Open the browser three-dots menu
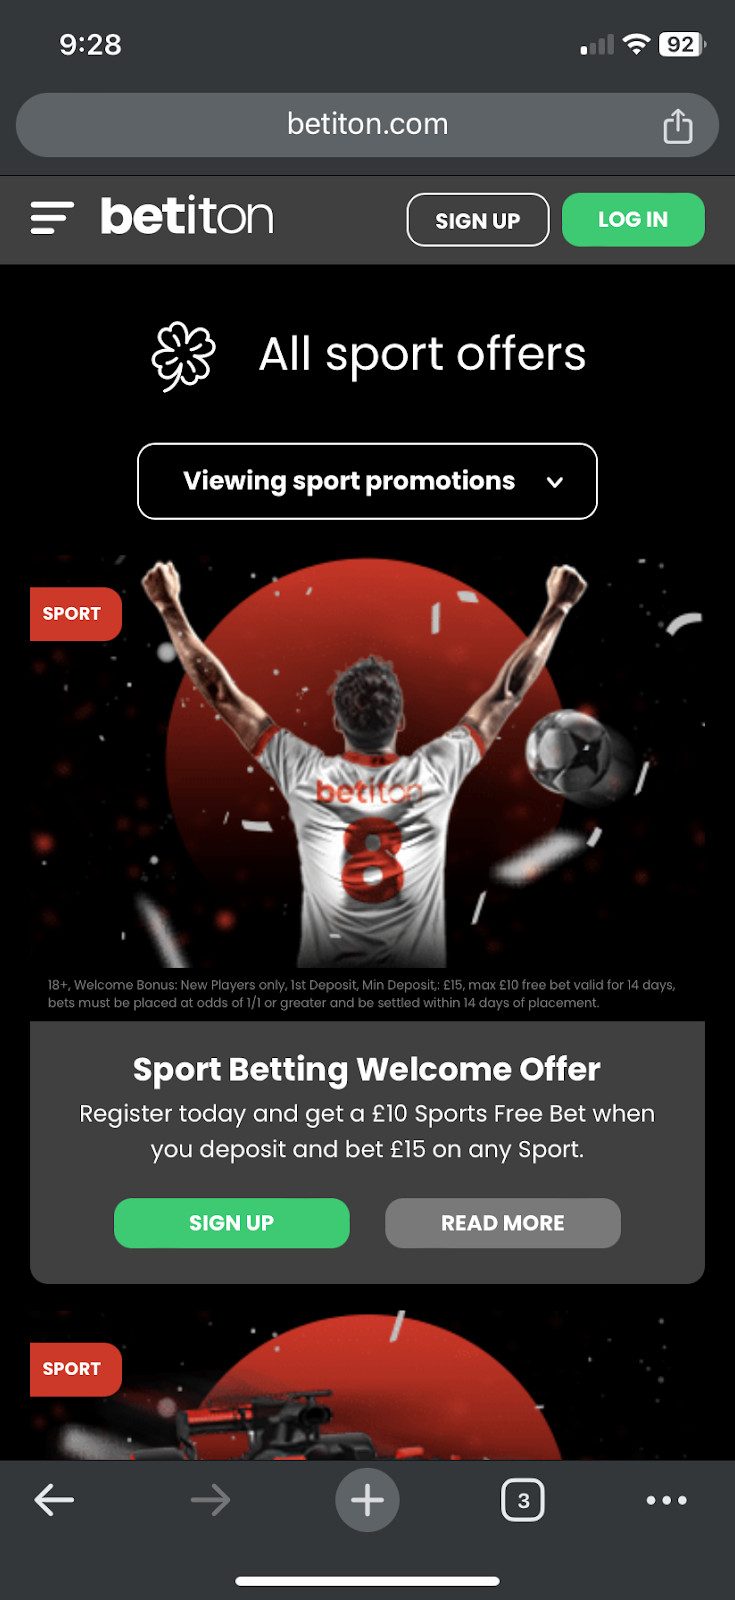The height and width of the screenshot is (1600, 735). [666, 1499]
